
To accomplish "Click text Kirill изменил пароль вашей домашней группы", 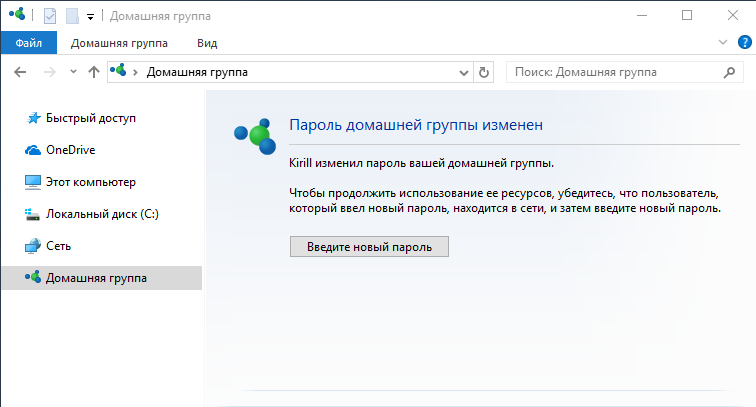I will pos(421,163).
